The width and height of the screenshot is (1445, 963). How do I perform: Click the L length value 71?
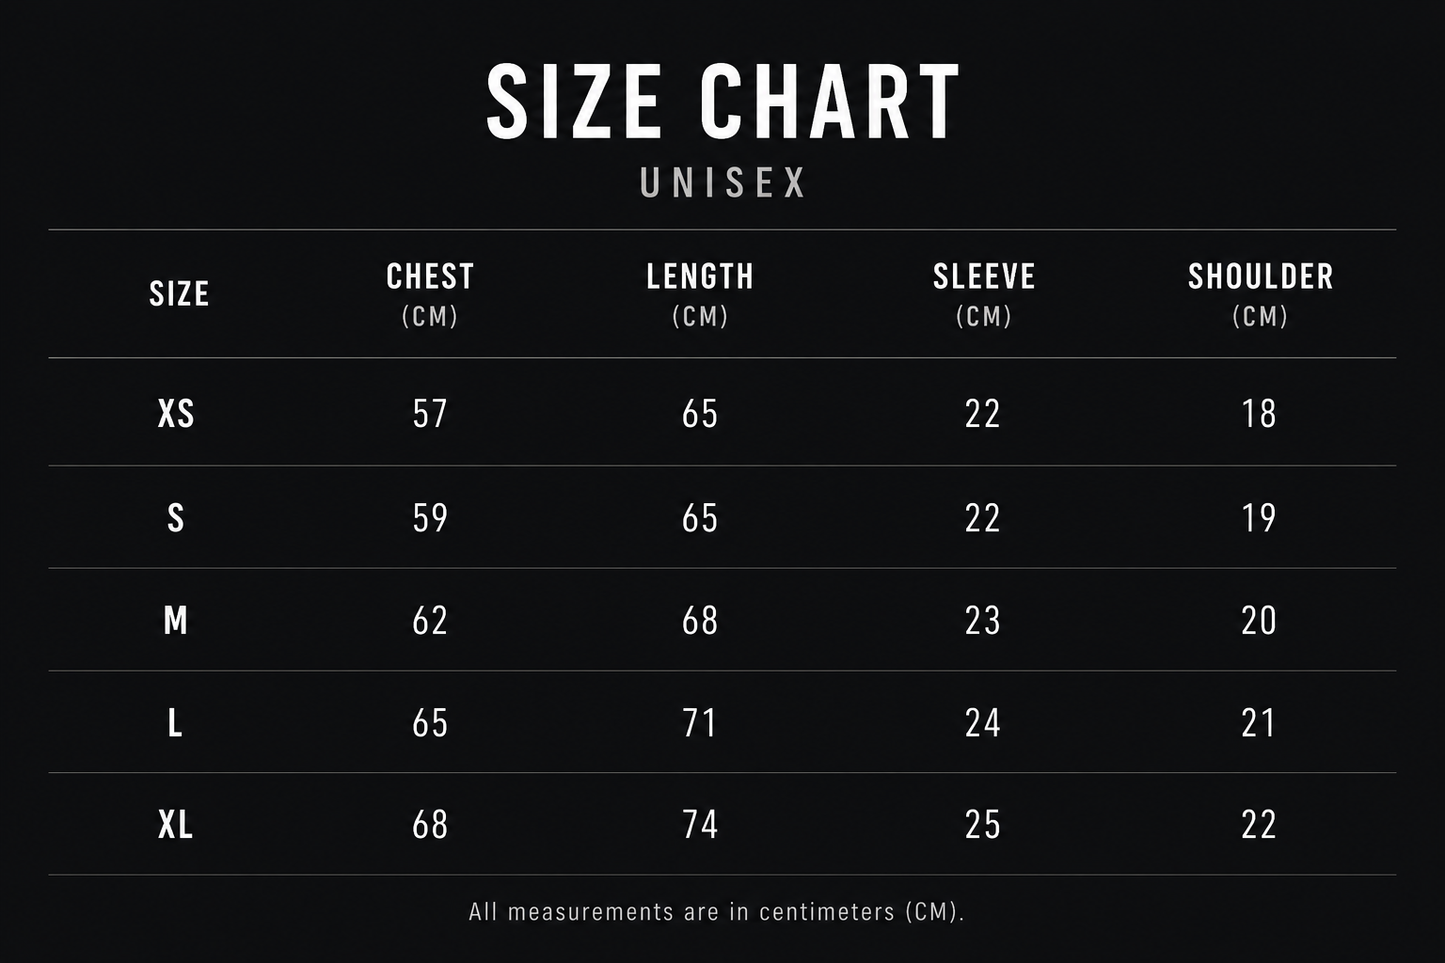point(700,723)
